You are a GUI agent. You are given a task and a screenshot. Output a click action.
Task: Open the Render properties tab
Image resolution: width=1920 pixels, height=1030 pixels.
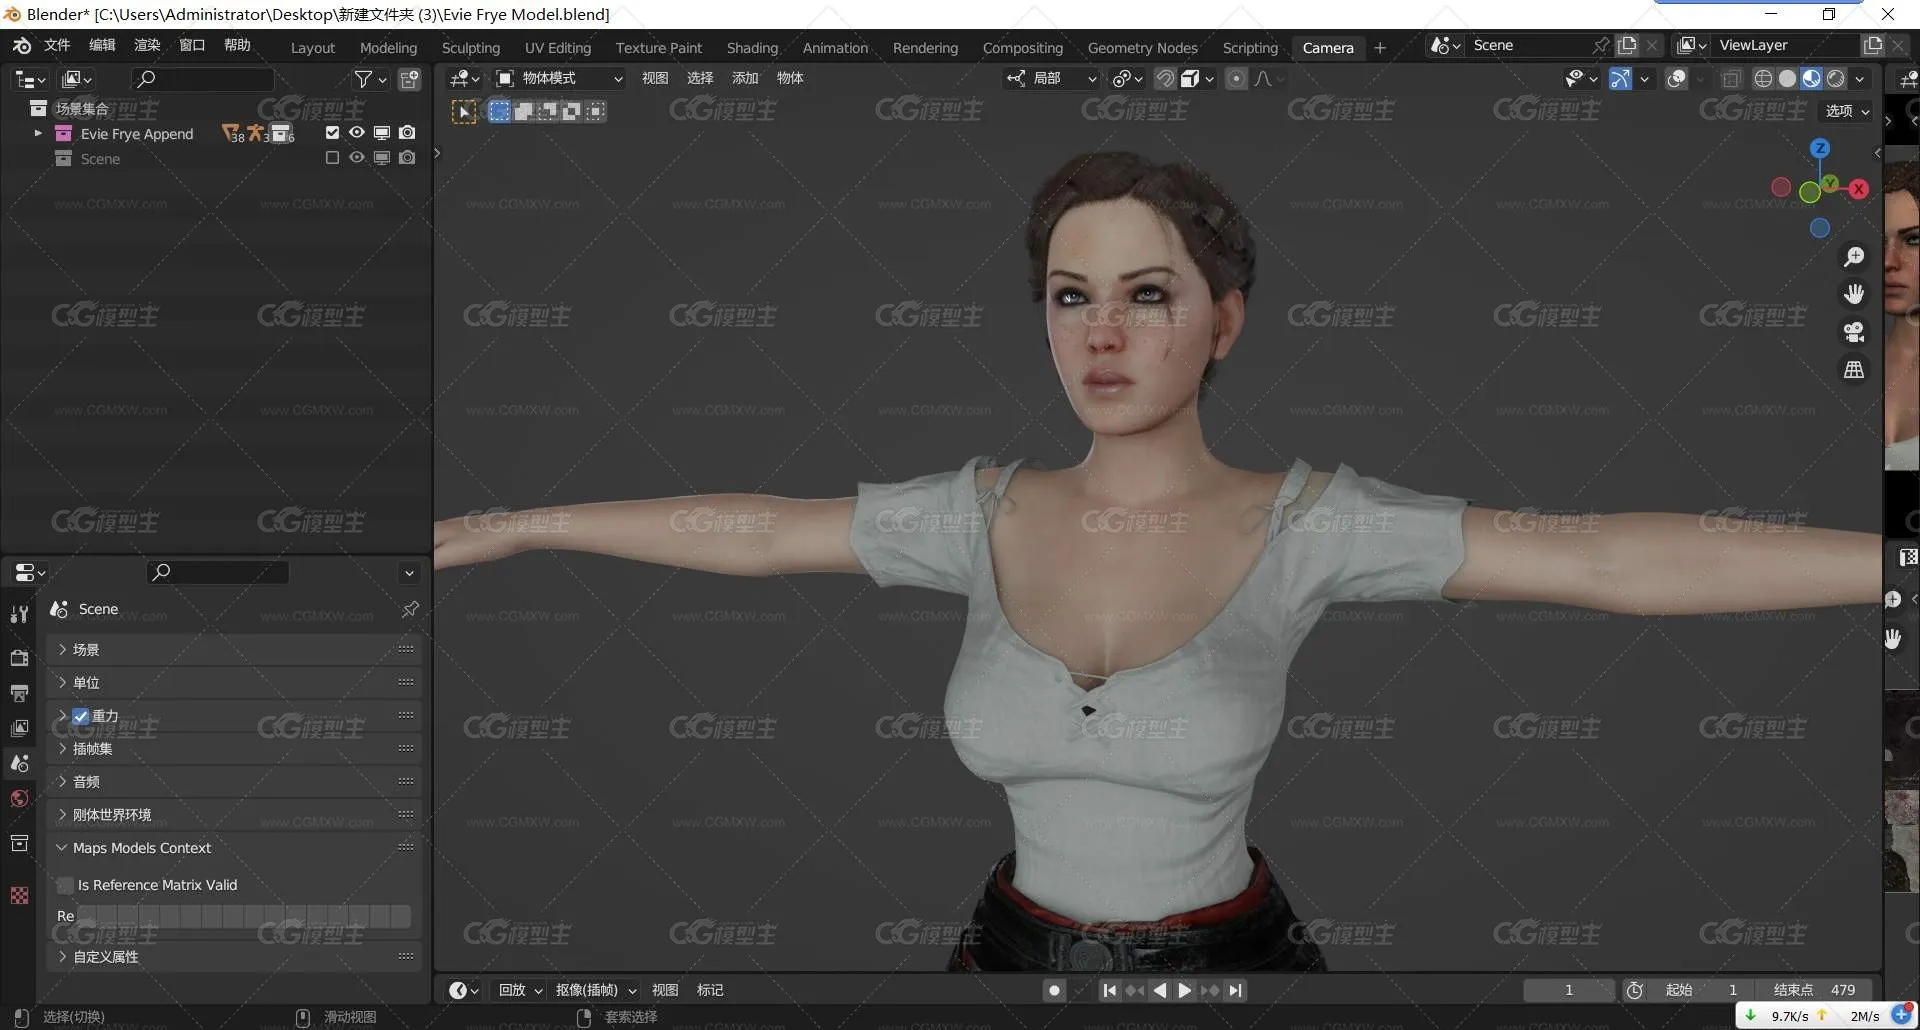[x=19, y=657]
